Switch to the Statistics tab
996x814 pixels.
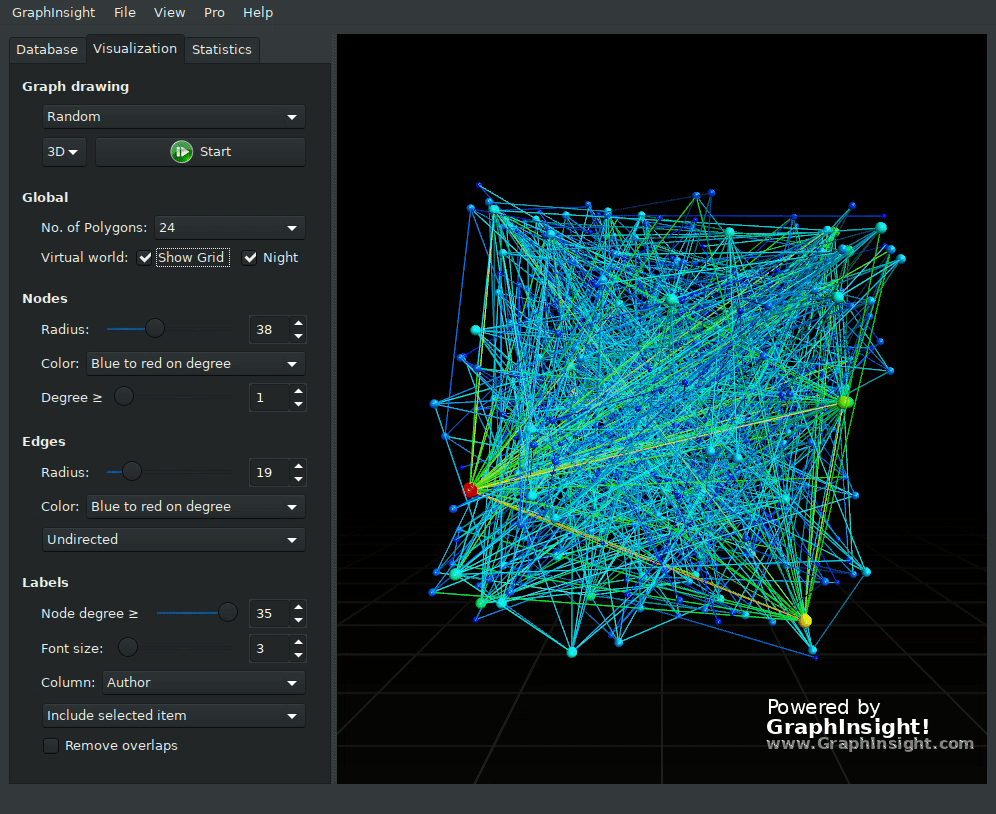pos(222,50)
